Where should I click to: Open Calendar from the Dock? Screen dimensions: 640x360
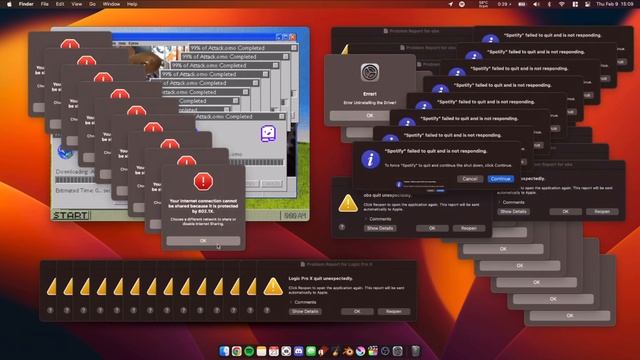tap(274, 351)
